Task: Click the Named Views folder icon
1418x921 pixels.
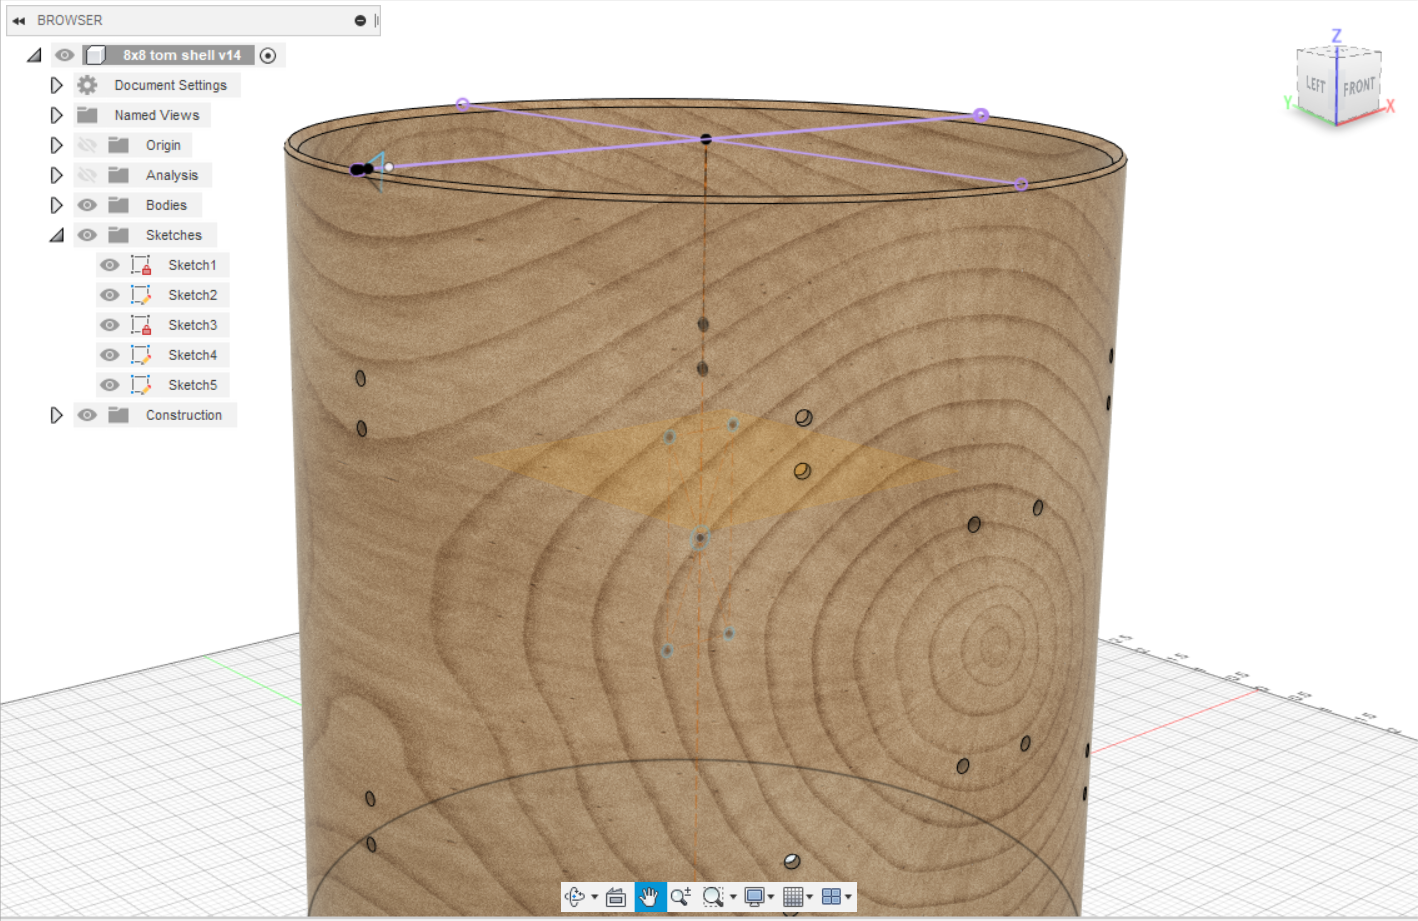Action: coord(87,115)
